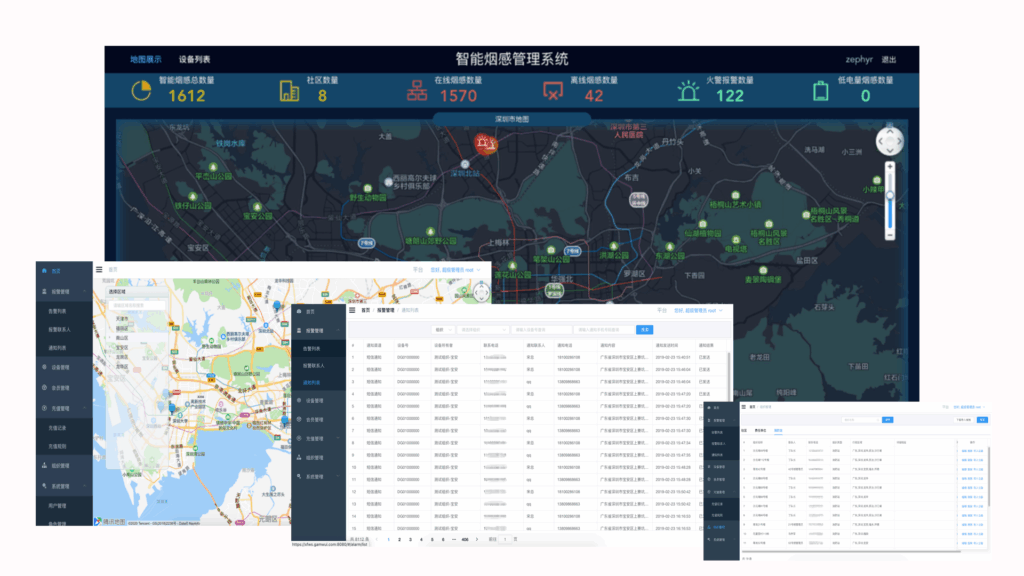Click the offline smoke detector icon
Image resolution: width=1024 pixels, height=576 pixels.
[553, 91]
